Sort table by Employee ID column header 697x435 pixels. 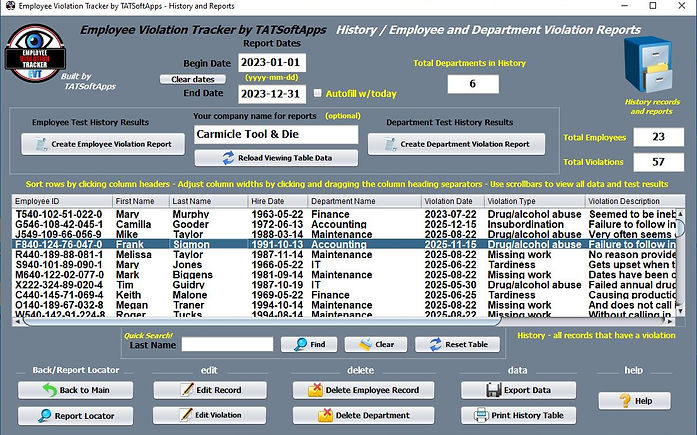[62, 201]
